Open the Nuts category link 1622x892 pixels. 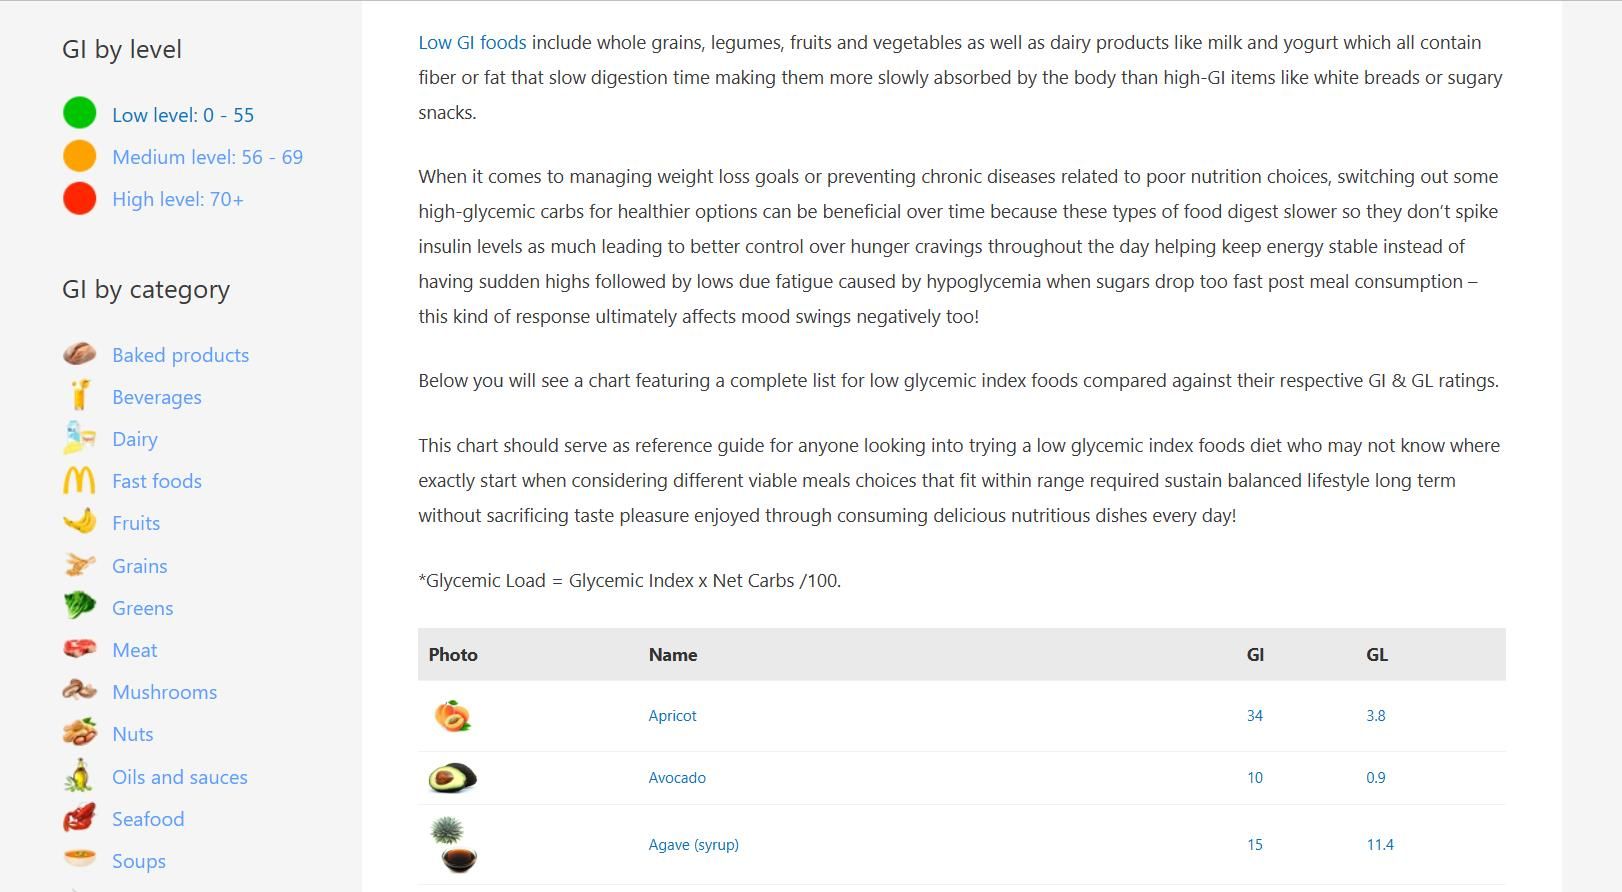tap(132, 734)
